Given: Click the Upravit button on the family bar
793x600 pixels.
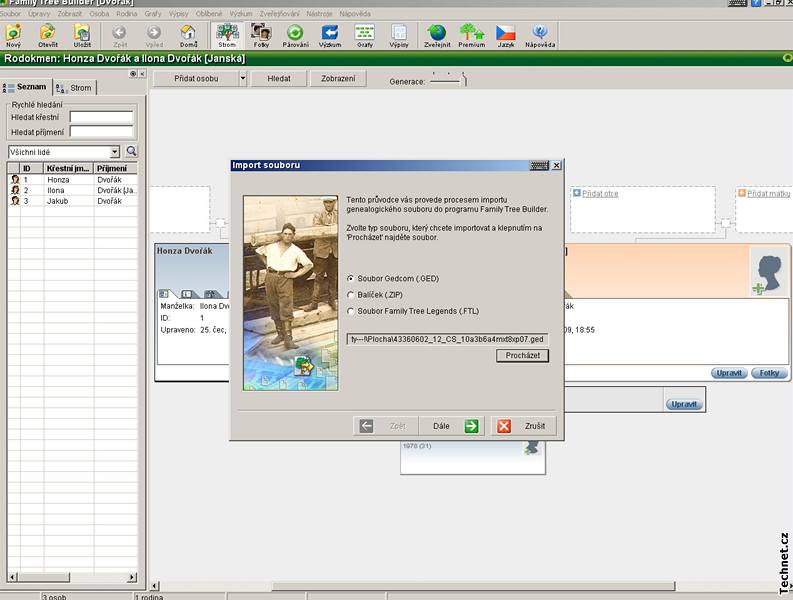Looking at the screenshot, I should [x=684, y=404].
